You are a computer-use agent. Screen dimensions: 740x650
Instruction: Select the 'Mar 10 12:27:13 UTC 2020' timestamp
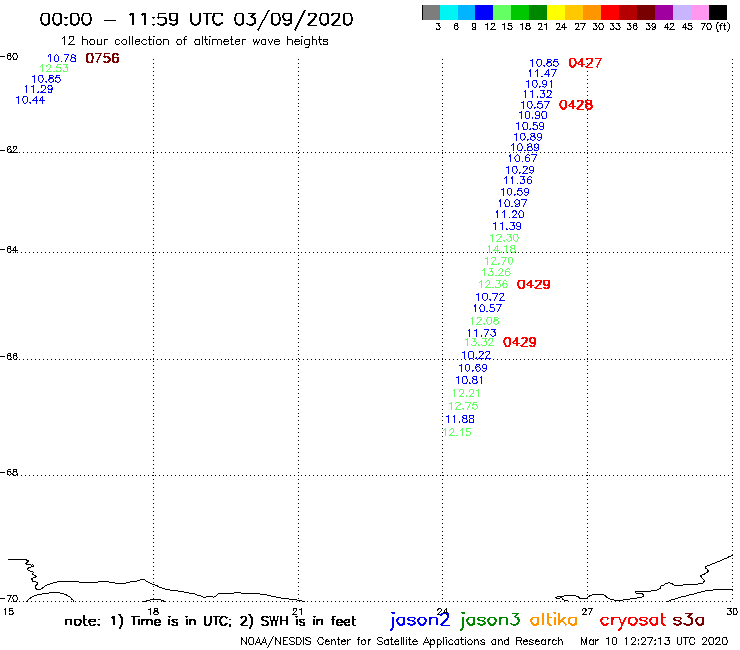coord(654,641)
